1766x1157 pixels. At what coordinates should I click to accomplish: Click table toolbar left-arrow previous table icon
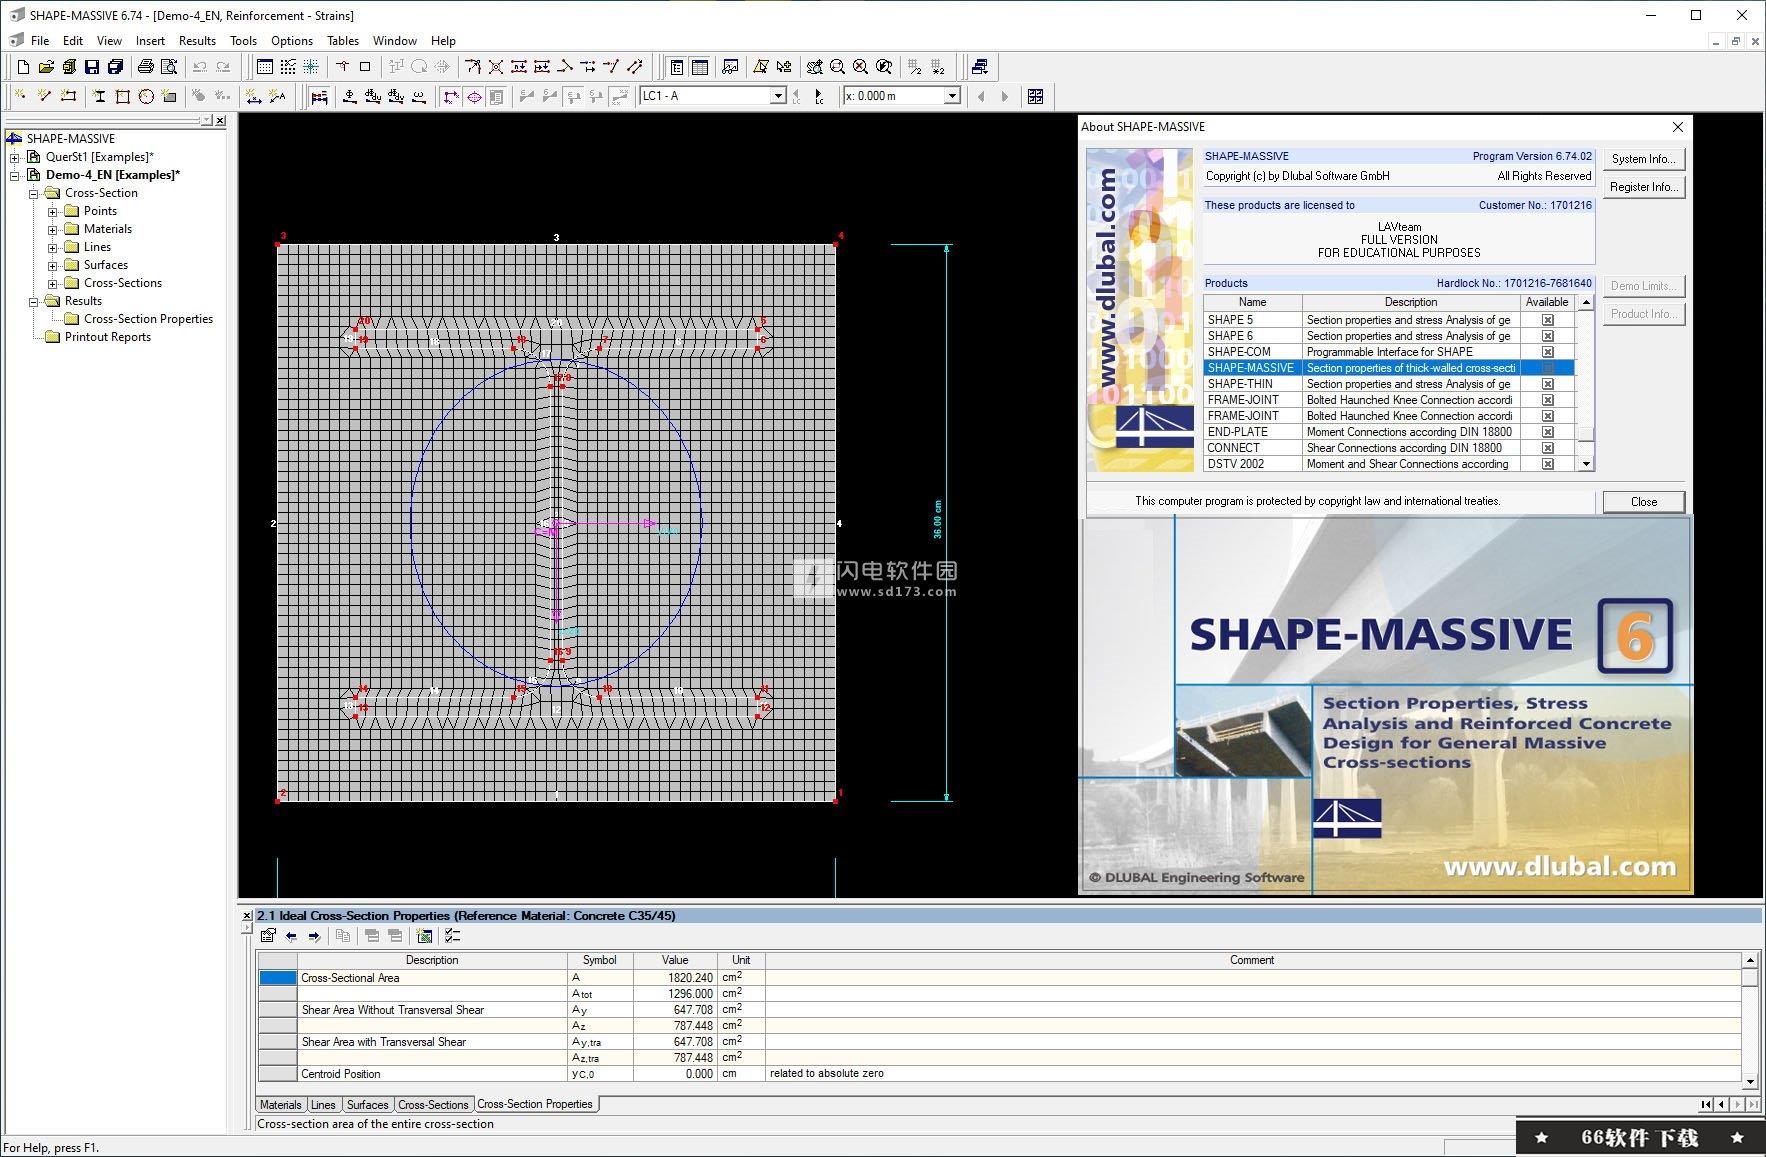click(291, 936)
